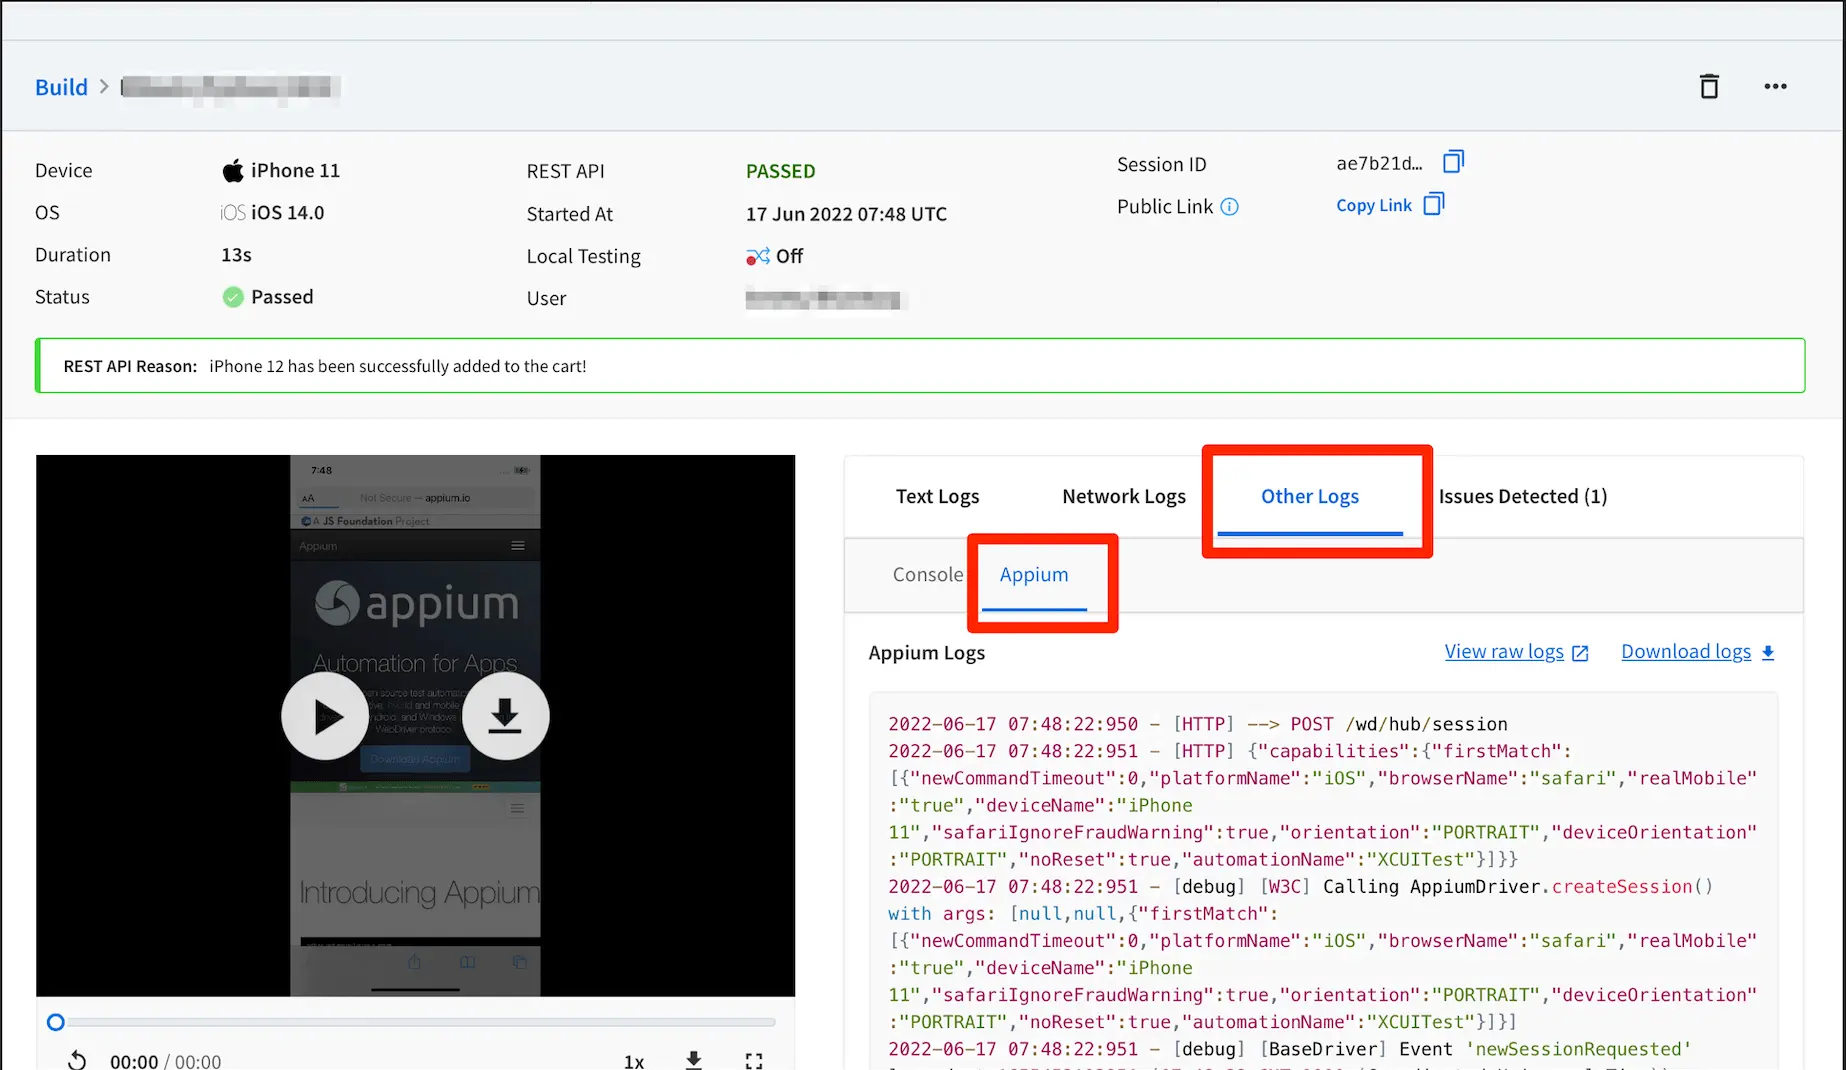The height and width of the screenshot is (1070, 1846).
Task: Switch to Text Logs tab
Action: point(937,497)
